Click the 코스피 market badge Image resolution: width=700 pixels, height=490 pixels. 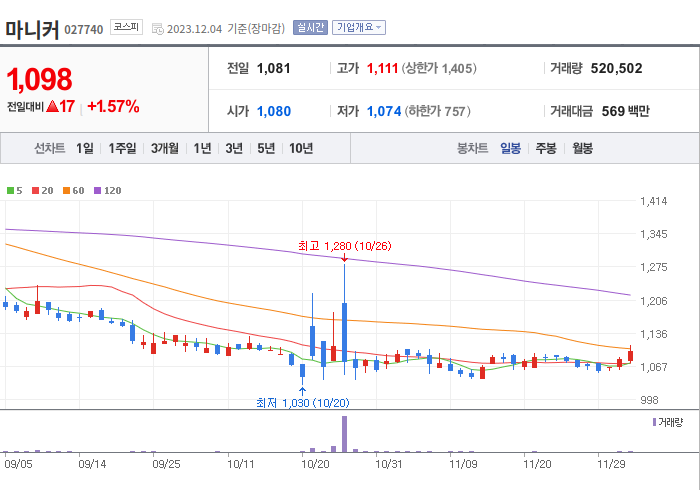[x=126, y=27]
